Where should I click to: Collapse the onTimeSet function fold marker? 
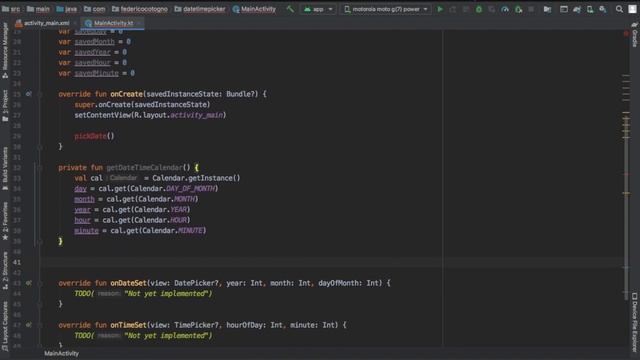pyautogui.click(x=40, y=325)
